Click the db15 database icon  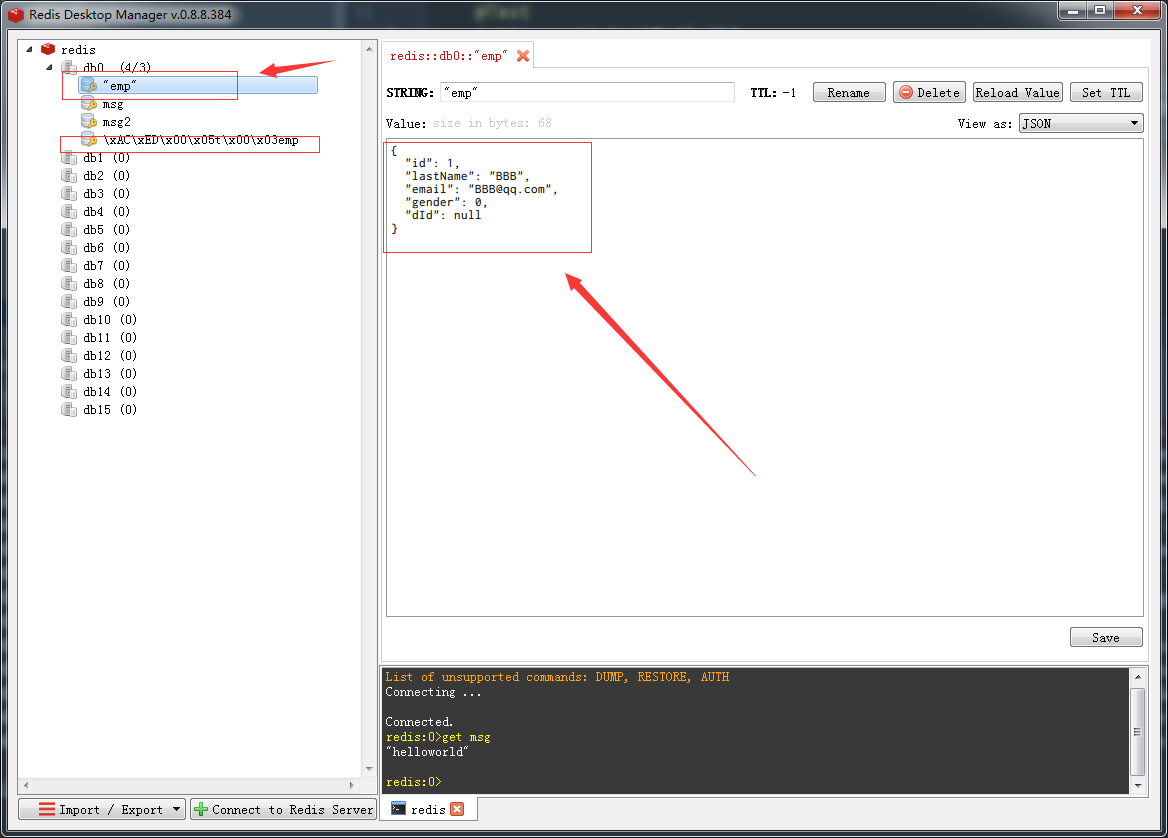(69, 410)
